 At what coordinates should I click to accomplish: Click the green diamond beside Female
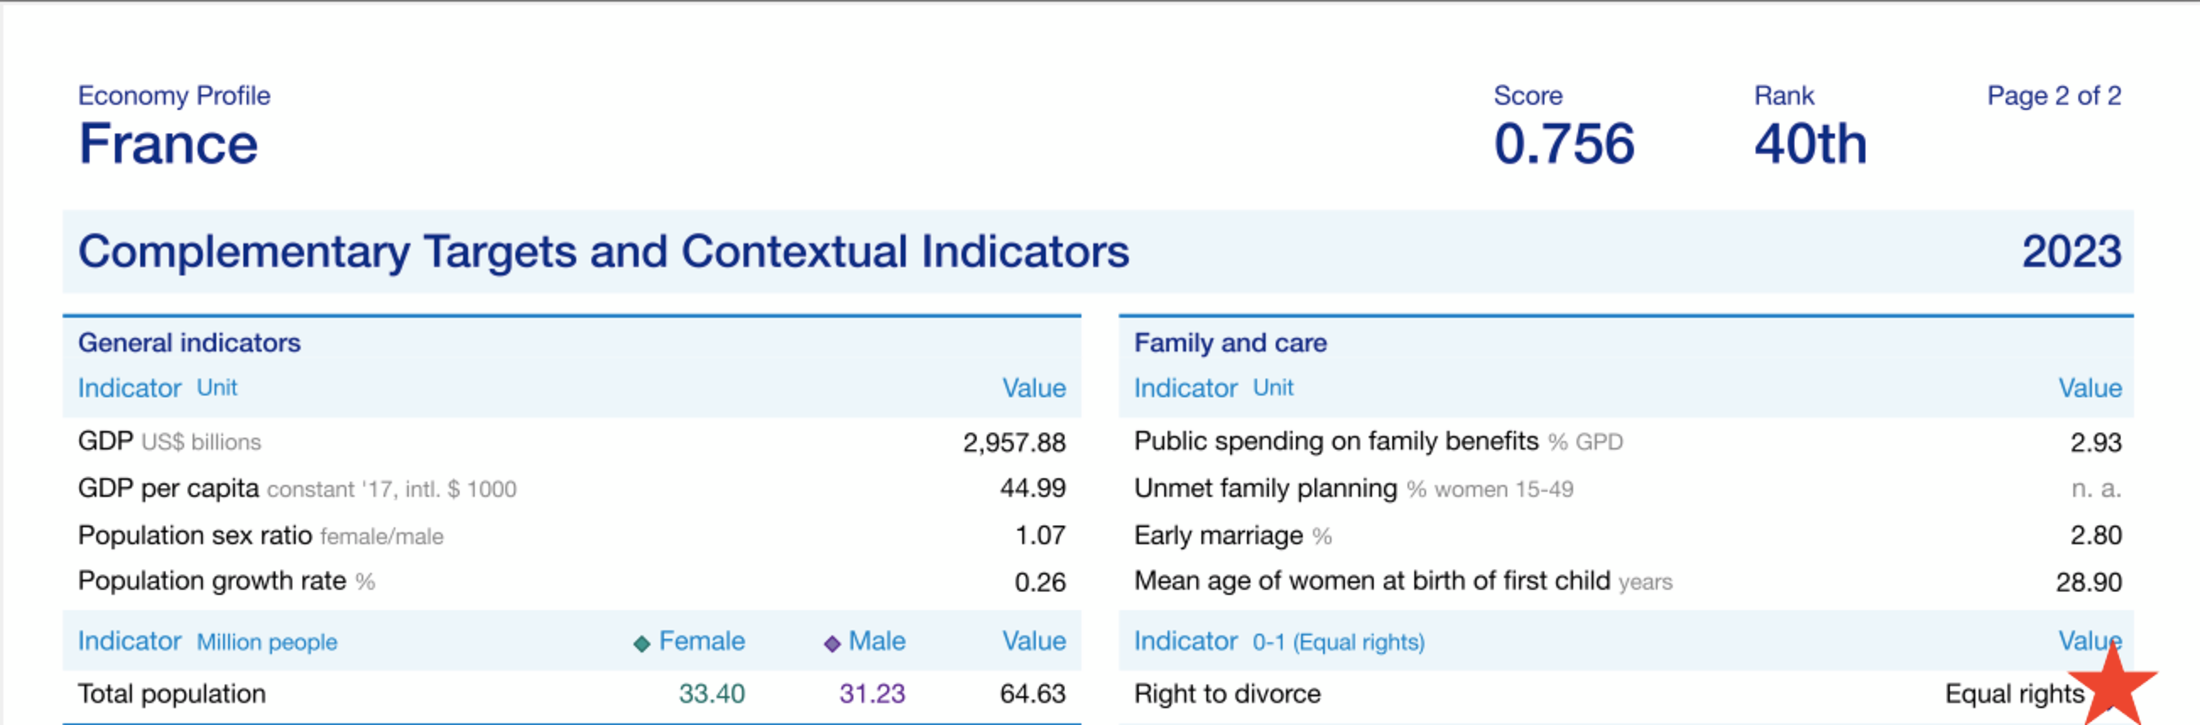(642, 643)
